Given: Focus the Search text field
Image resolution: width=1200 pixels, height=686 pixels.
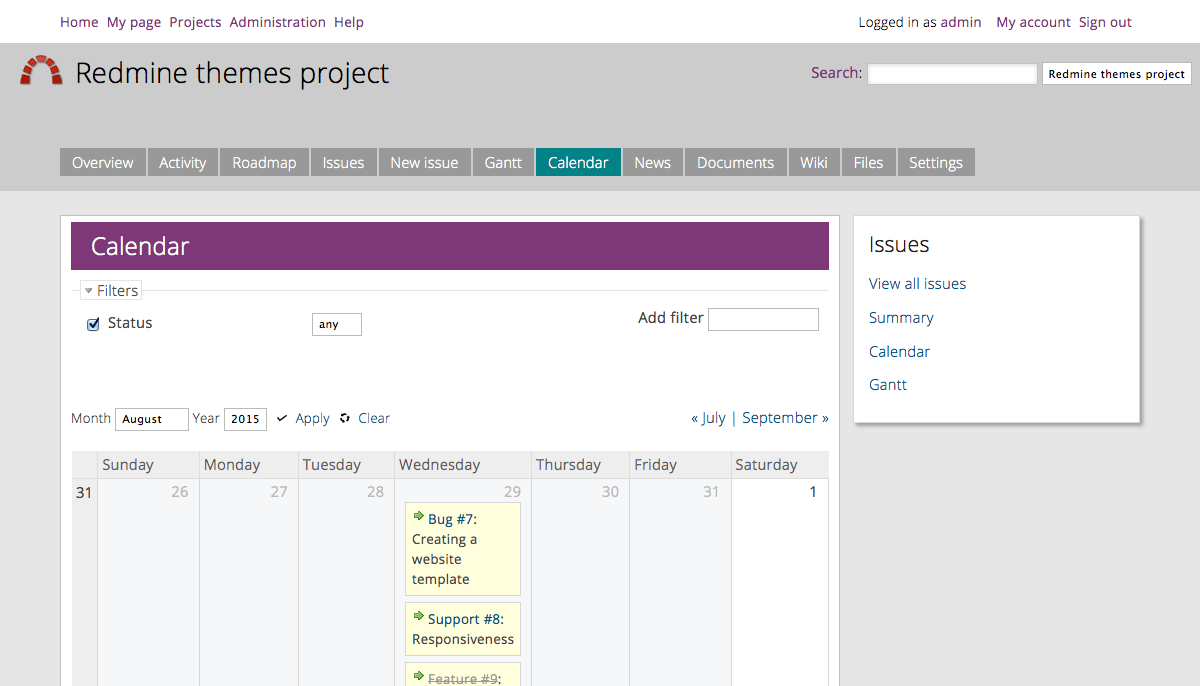Looking at the screenshot, I should [x=952, y=73].
